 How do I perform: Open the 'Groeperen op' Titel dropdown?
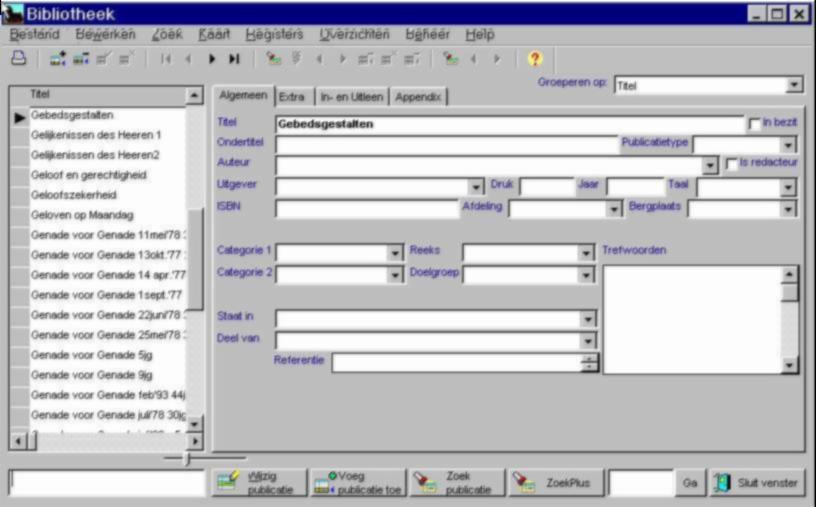point(794,86)
